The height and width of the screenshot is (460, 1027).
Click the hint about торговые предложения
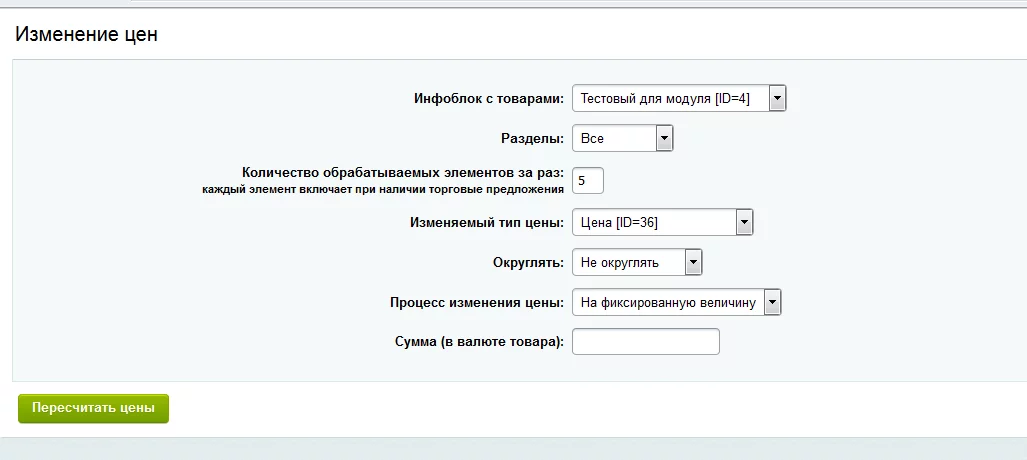click(x=383, y=188)
